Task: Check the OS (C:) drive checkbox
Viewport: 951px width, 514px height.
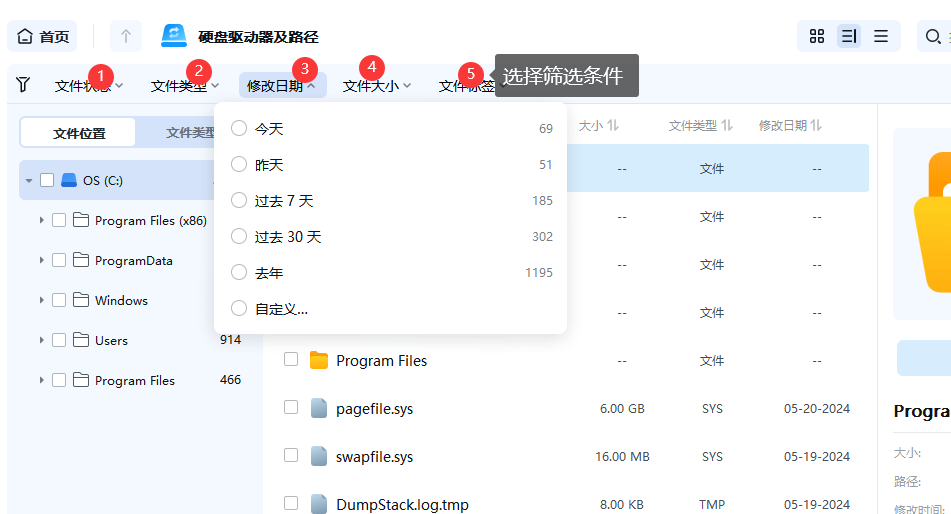Action: pyautogui.click(x=47, y=180)
